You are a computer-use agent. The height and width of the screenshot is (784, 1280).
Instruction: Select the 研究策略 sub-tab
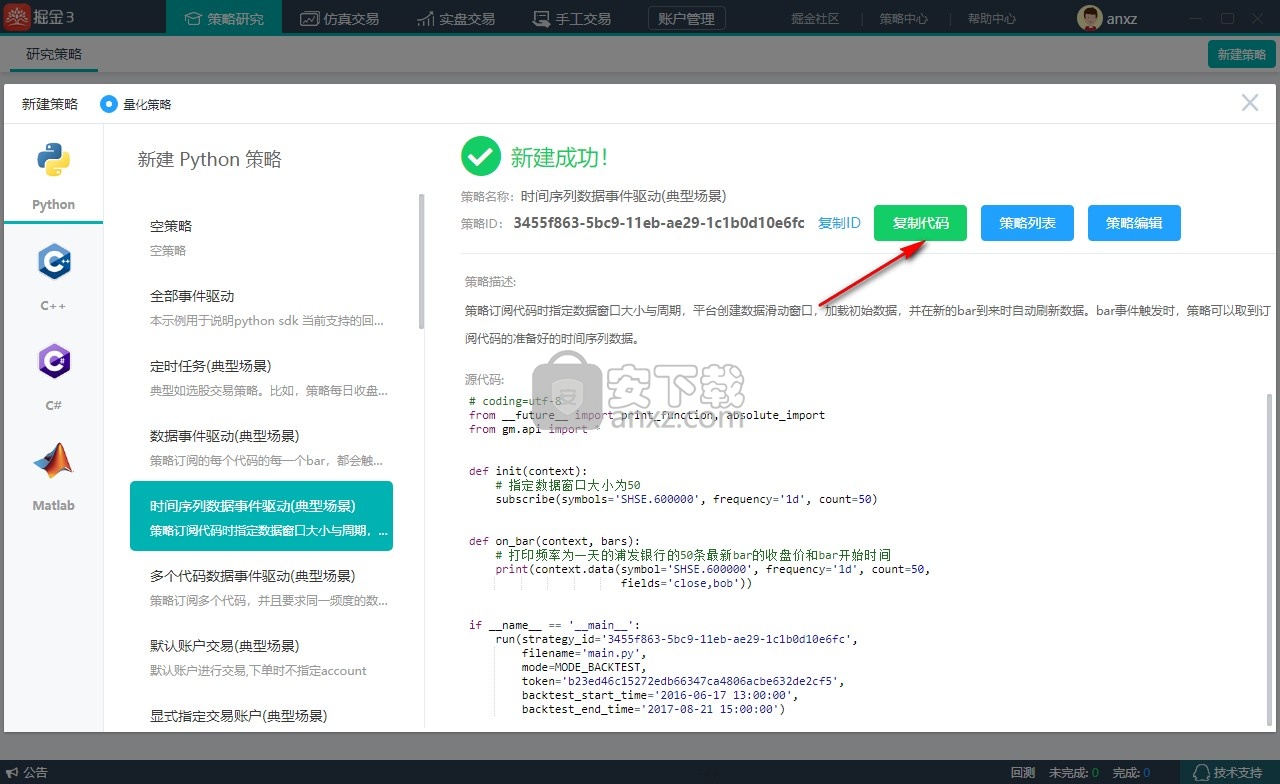[x=54, y=54]
